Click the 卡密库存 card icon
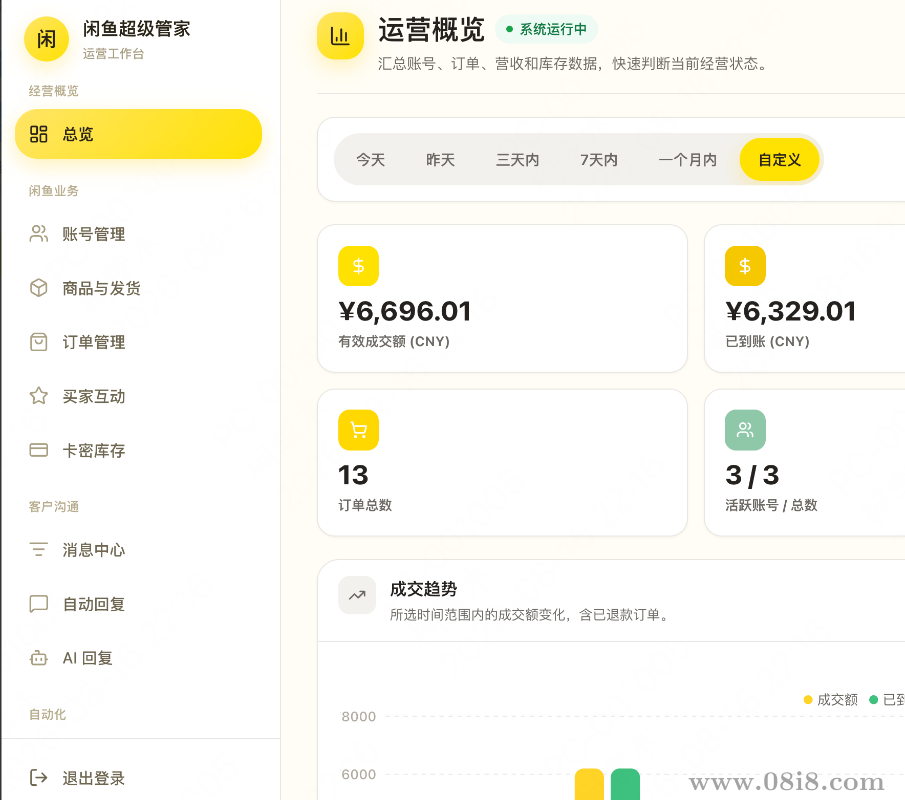Viewport: 905px width, 800px height. pos(39,450)
